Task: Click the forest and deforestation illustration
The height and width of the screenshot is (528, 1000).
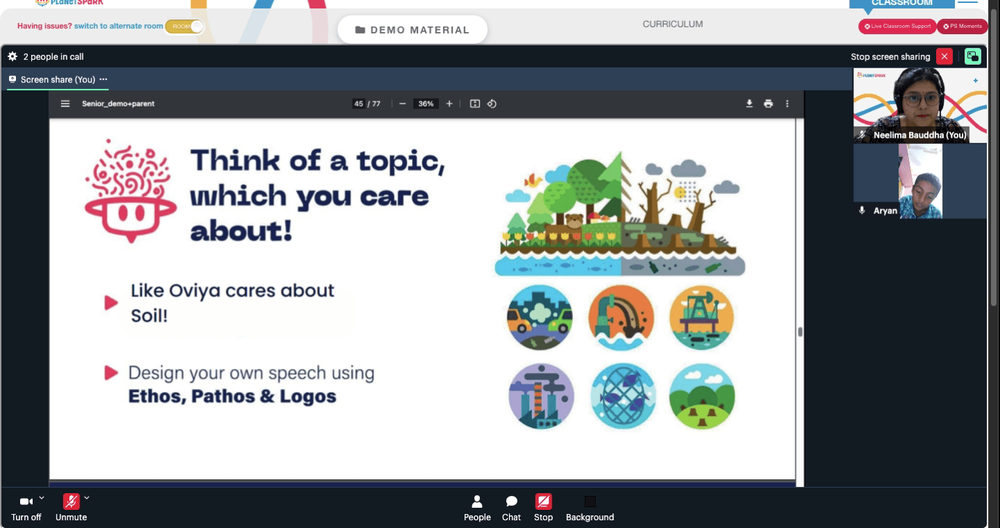Action: [619, 213]
